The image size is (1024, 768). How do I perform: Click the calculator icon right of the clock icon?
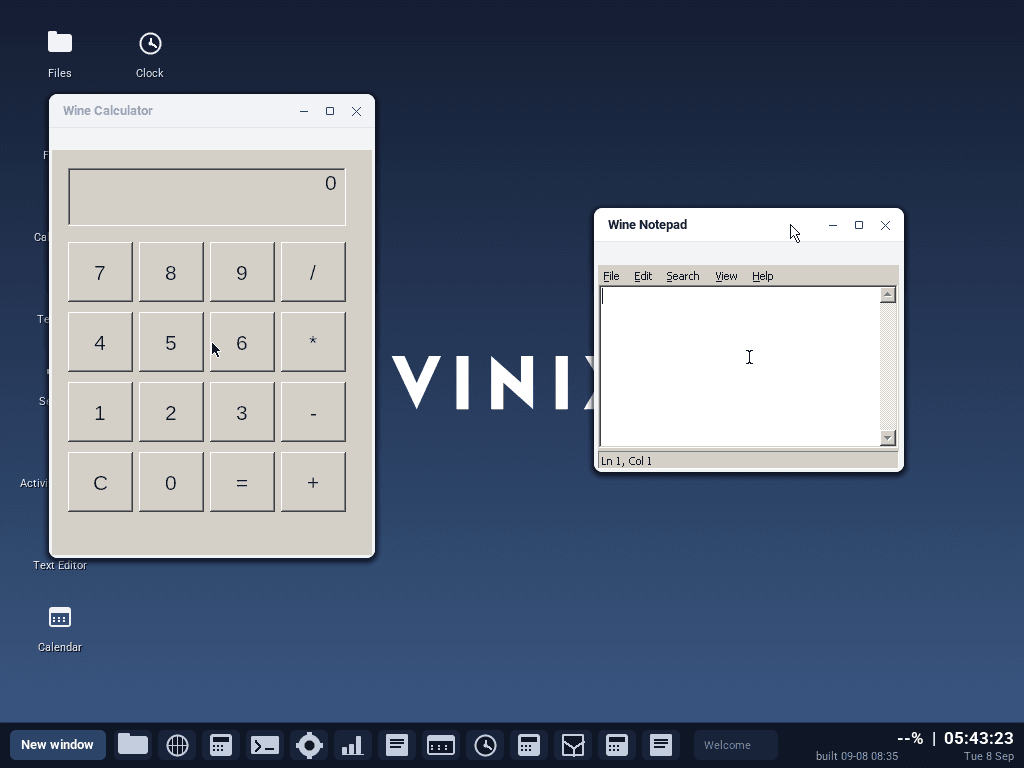529,744
